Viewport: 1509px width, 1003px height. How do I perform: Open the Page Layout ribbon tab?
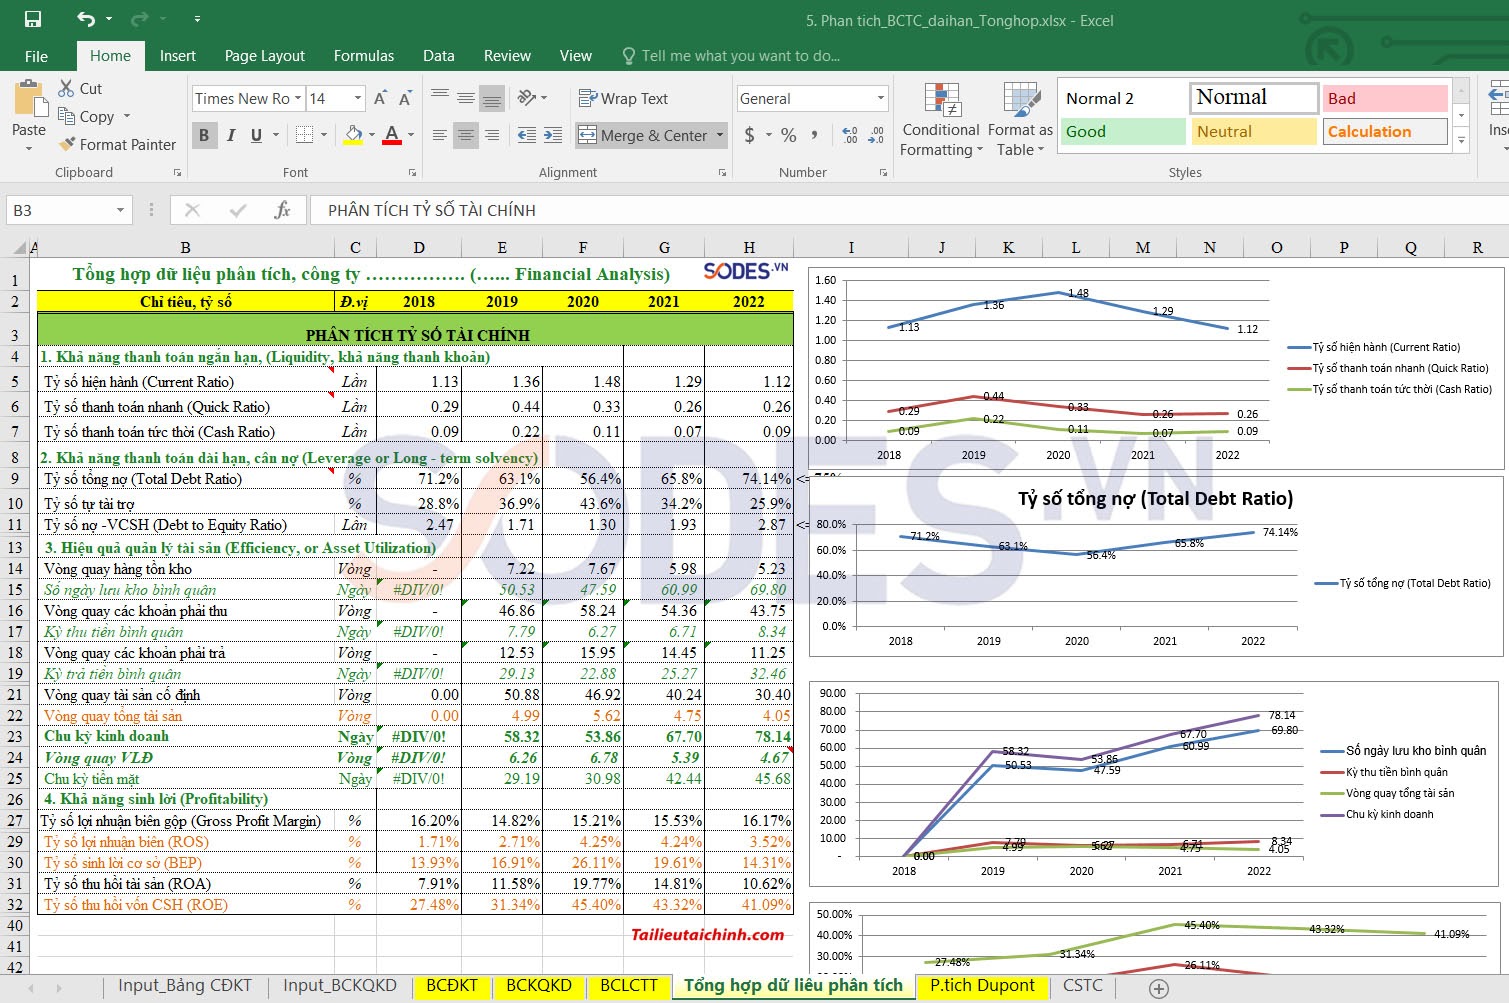[x=264, y=56]
